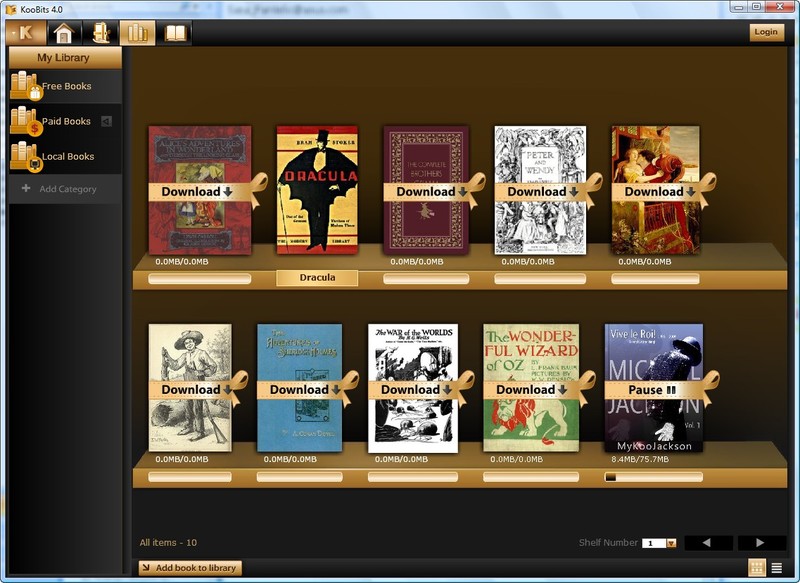Open the Shelf Number dropdown
The width and height of the screenshot is (800, 583).
coord(671,543)
